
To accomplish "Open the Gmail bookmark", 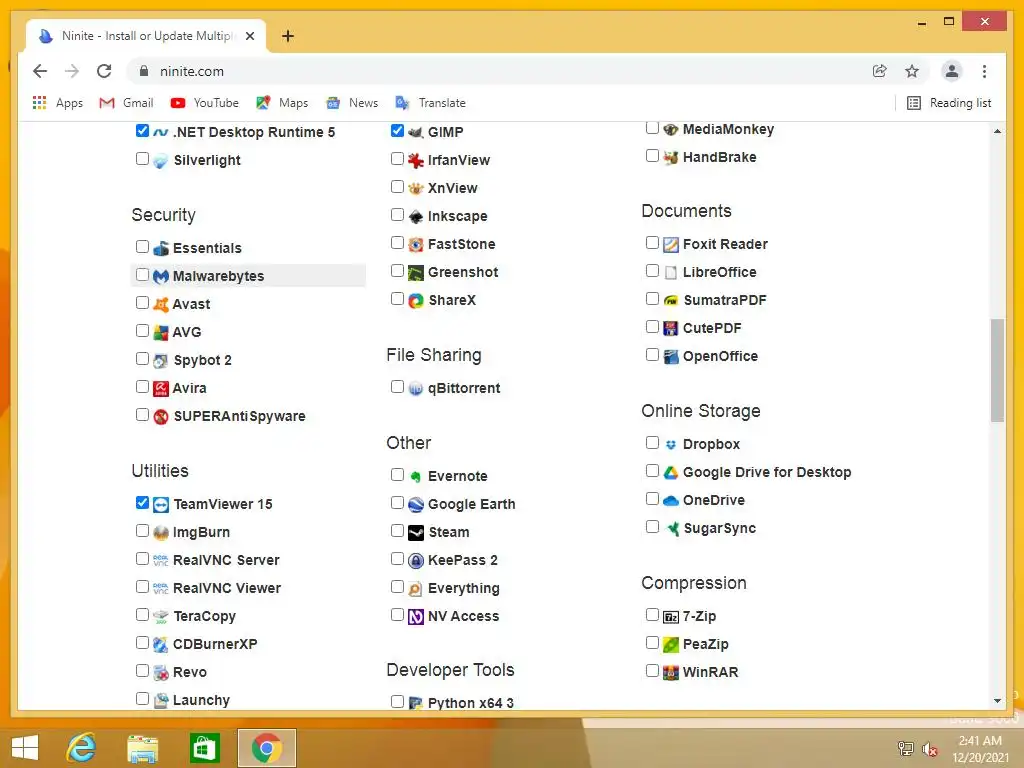I will pyautogui.click(x=126, y=103).
